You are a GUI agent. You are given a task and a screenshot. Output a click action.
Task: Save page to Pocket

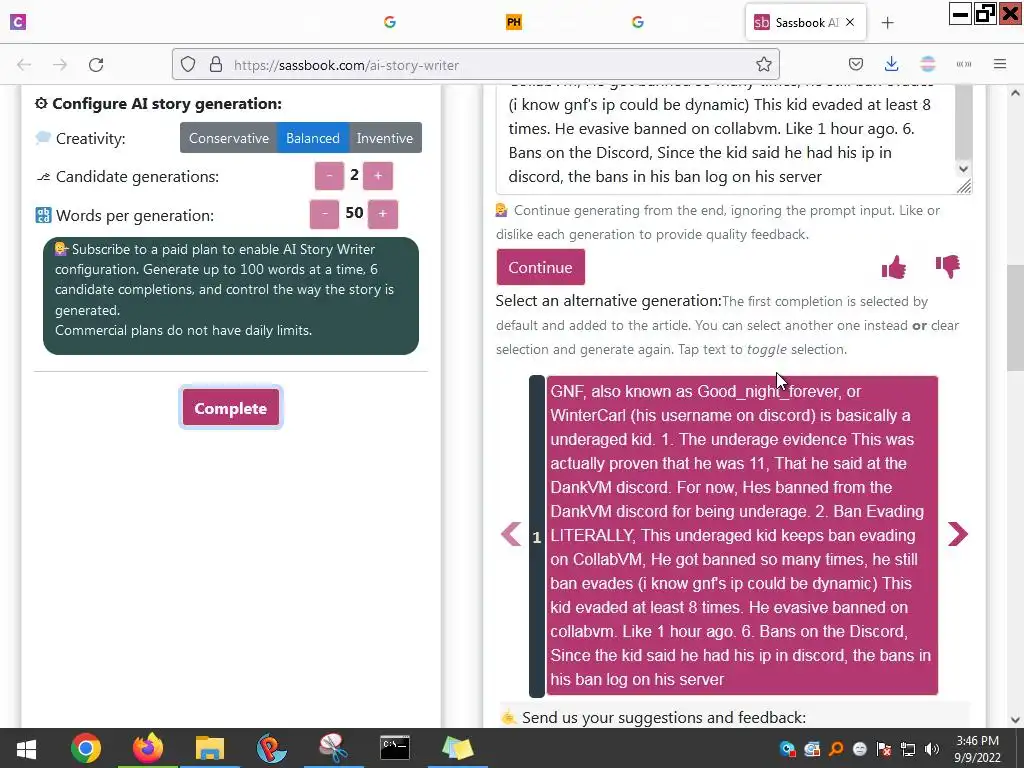point(856,64)
